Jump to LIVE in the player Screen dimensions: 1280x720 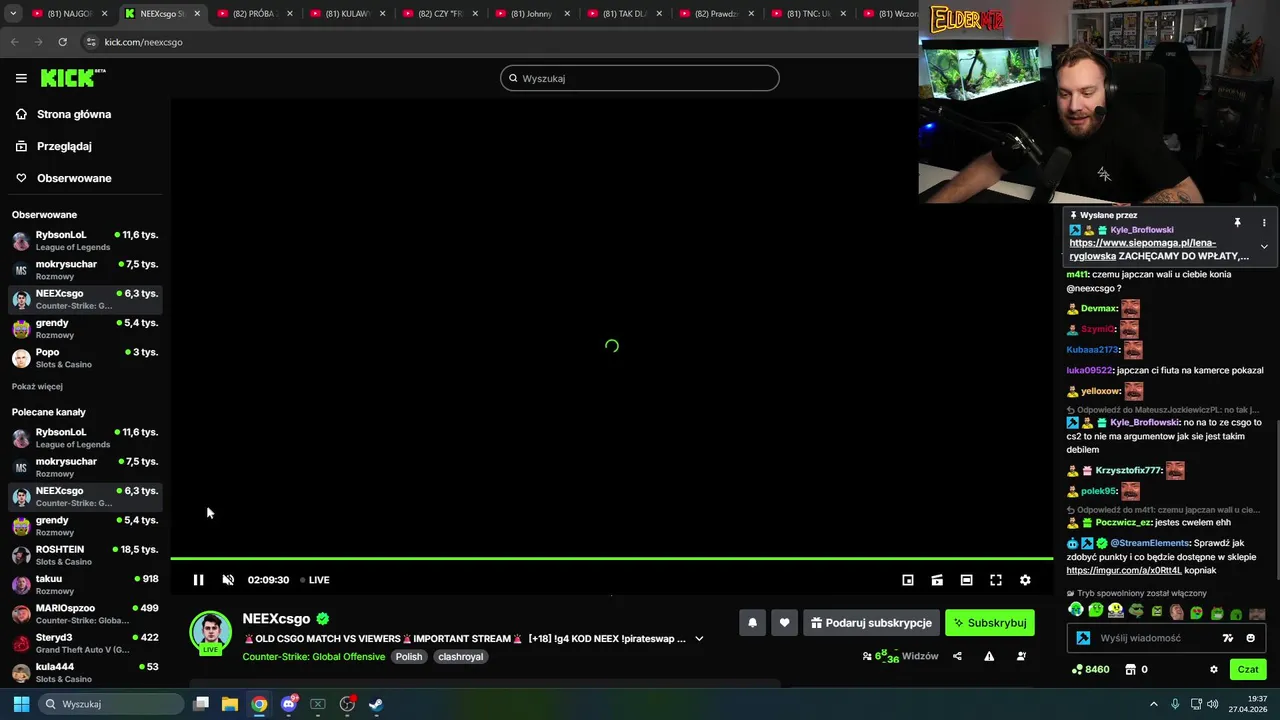pyautogui.click(x=316, y=580)
